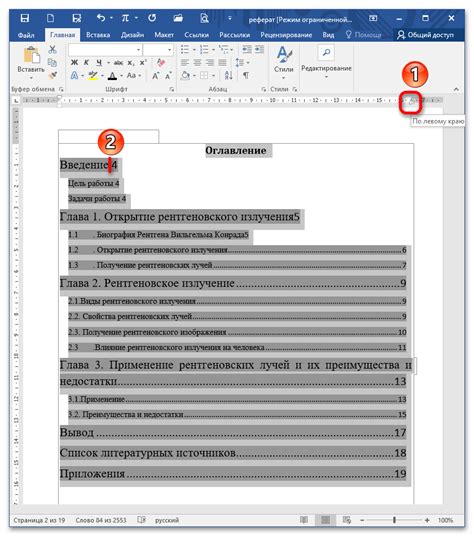Image resolution: width=474 pixels, height=536 pixels.
Task: Paste using the clipboard Вставить icon
Action: pyautogui.click(x=31, y=55)
